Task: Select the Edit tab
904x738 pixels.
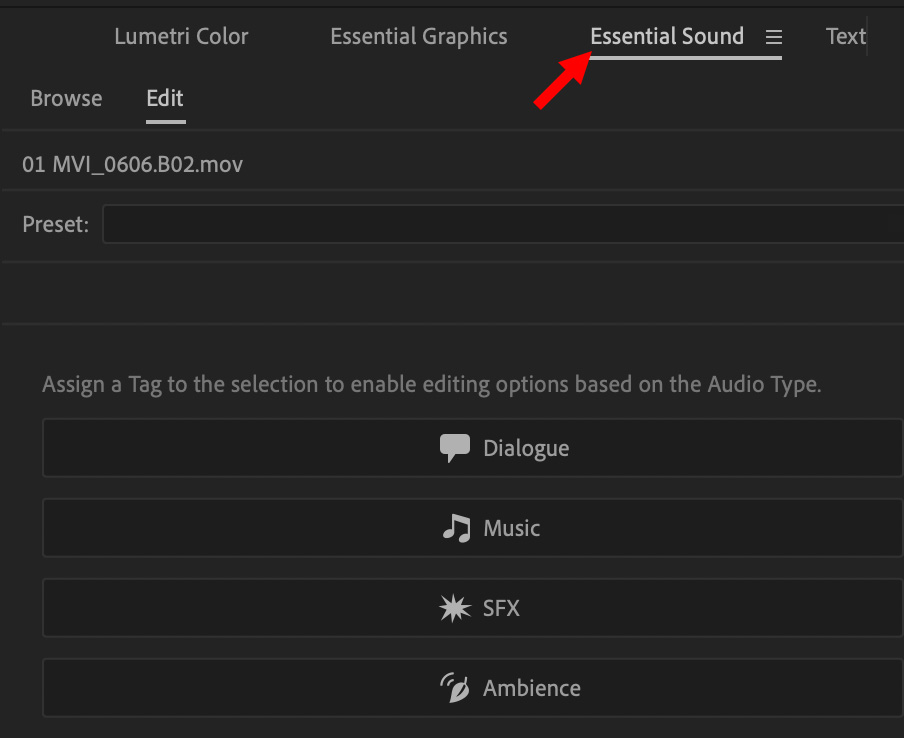Action: click(x=165, y=98)
